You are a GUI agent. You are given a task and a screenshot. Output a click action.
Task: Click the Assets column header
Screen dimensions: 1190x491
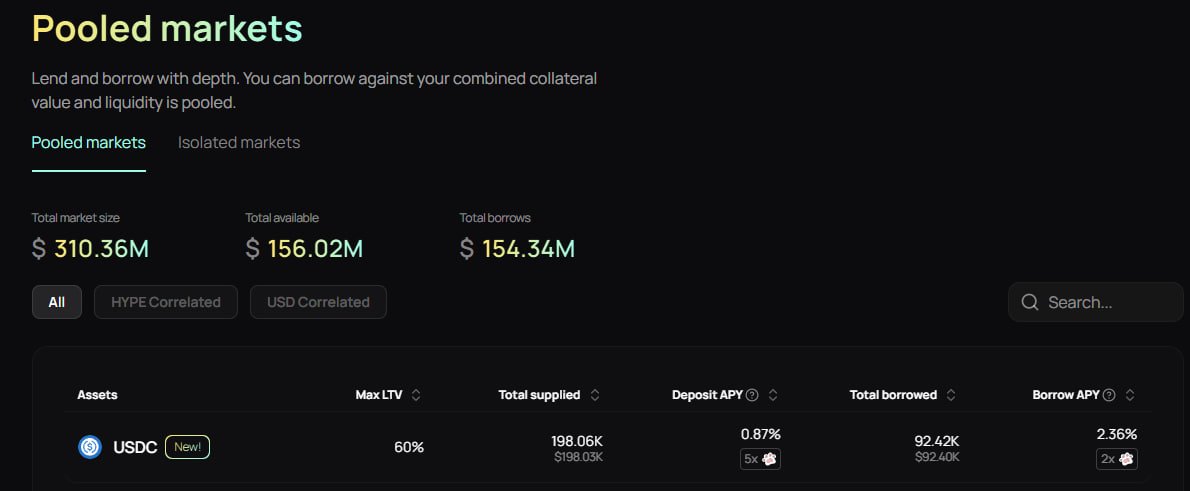pos(97,395)
